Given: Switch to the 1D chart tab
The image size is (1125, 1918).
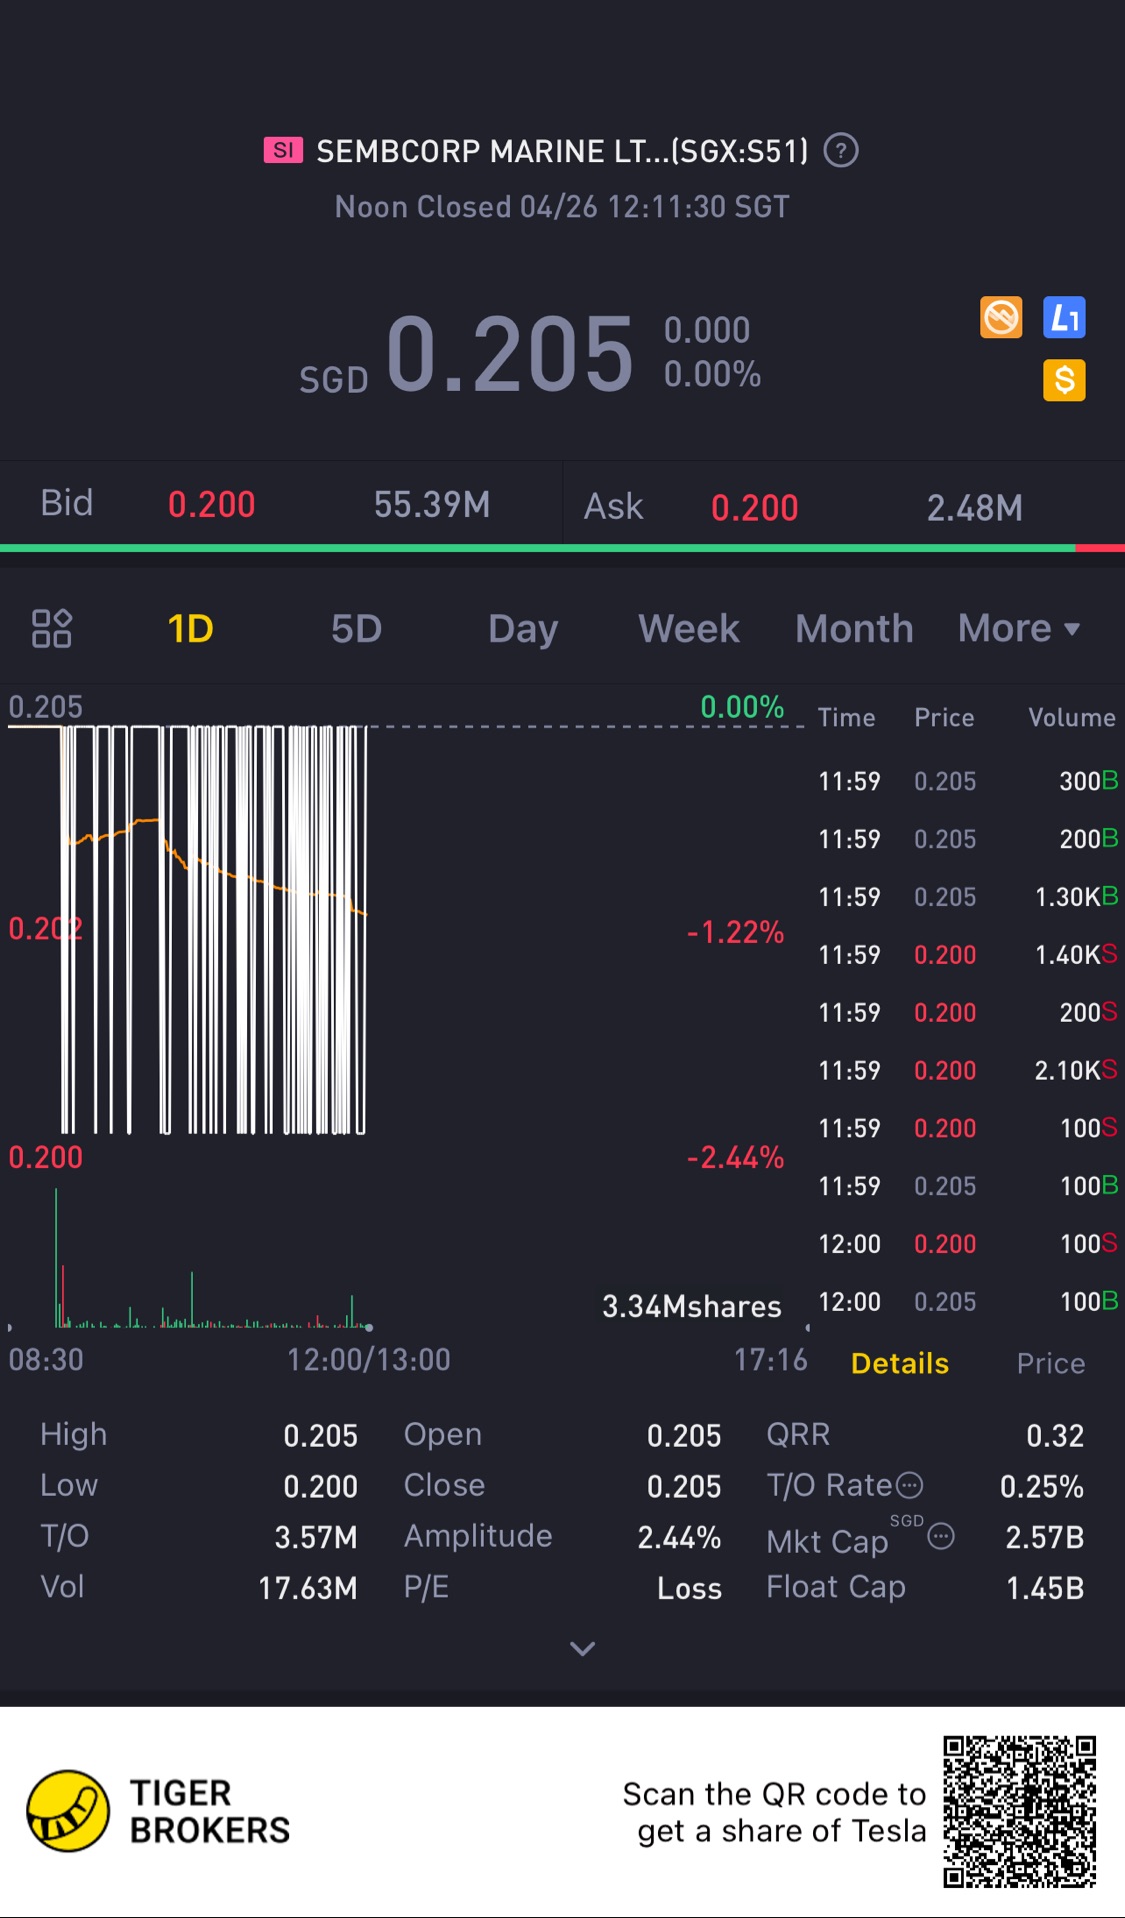Looking at the screenshot, I should 190,628.
